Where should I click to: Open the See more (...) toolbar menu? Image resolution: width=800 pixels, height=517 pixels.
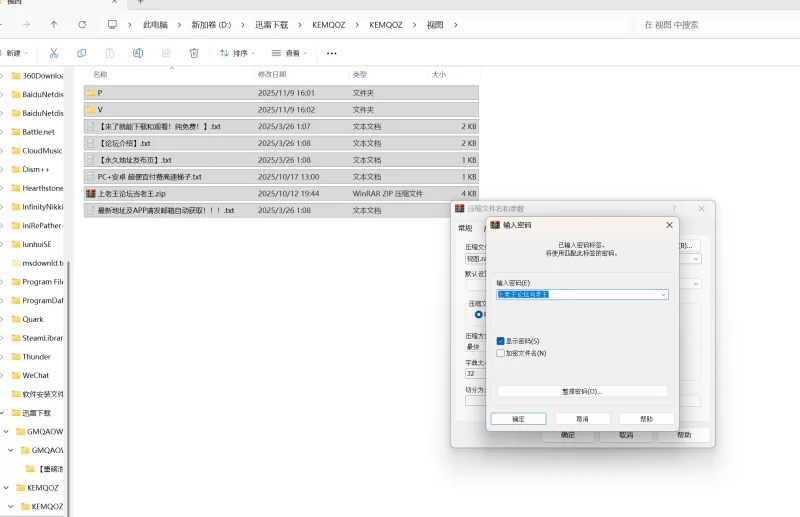(x=332, y=53)
